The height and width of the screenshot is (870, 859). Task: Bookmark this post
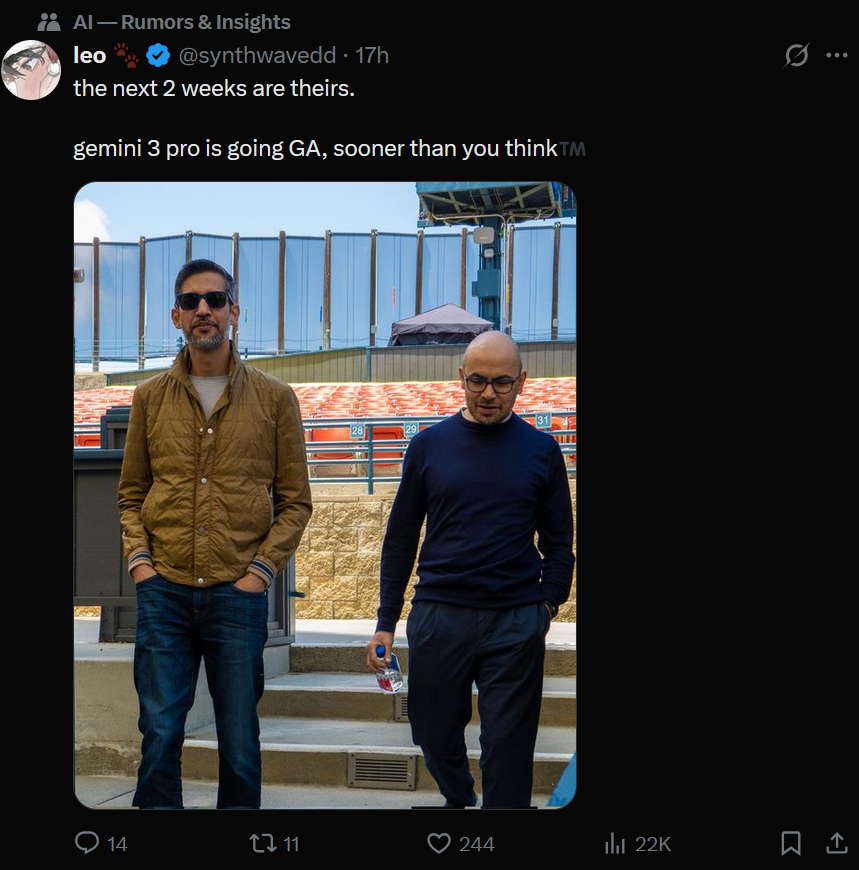[790, 844]
